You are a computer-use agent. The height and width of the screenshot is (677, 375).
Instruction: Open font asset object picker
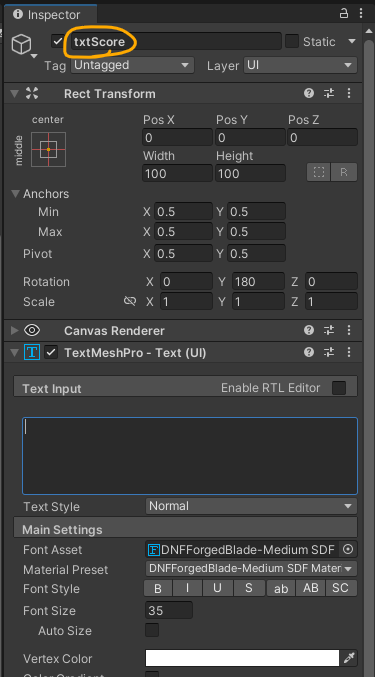click(348, 549)
